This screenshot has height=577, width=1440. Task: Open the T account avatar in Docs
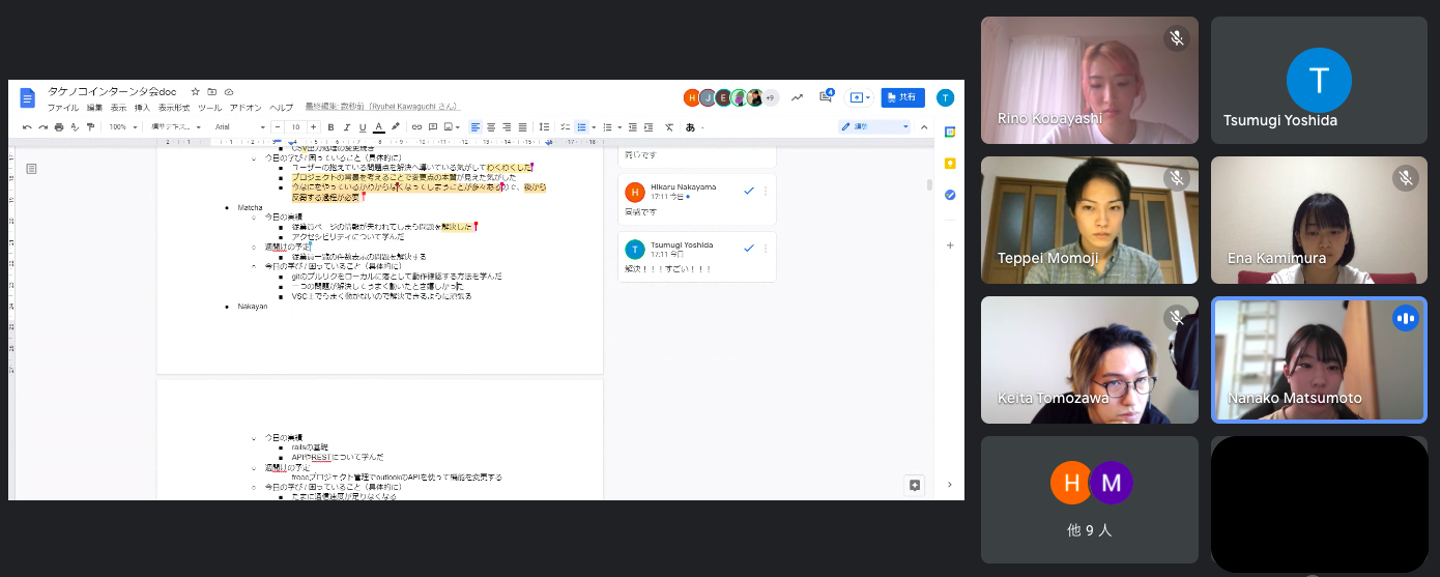(x=945, y=97)
